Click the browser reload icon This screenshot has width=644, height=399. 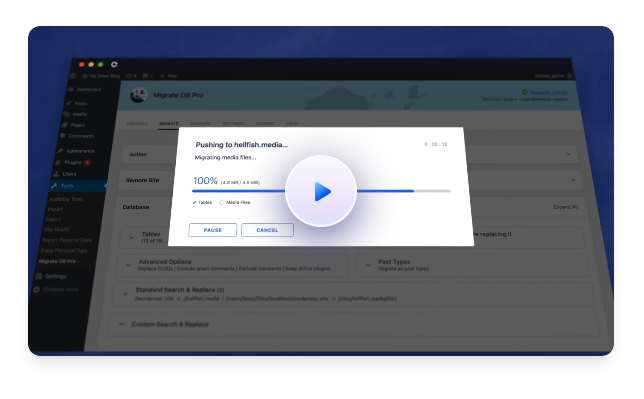coord(114,64)
